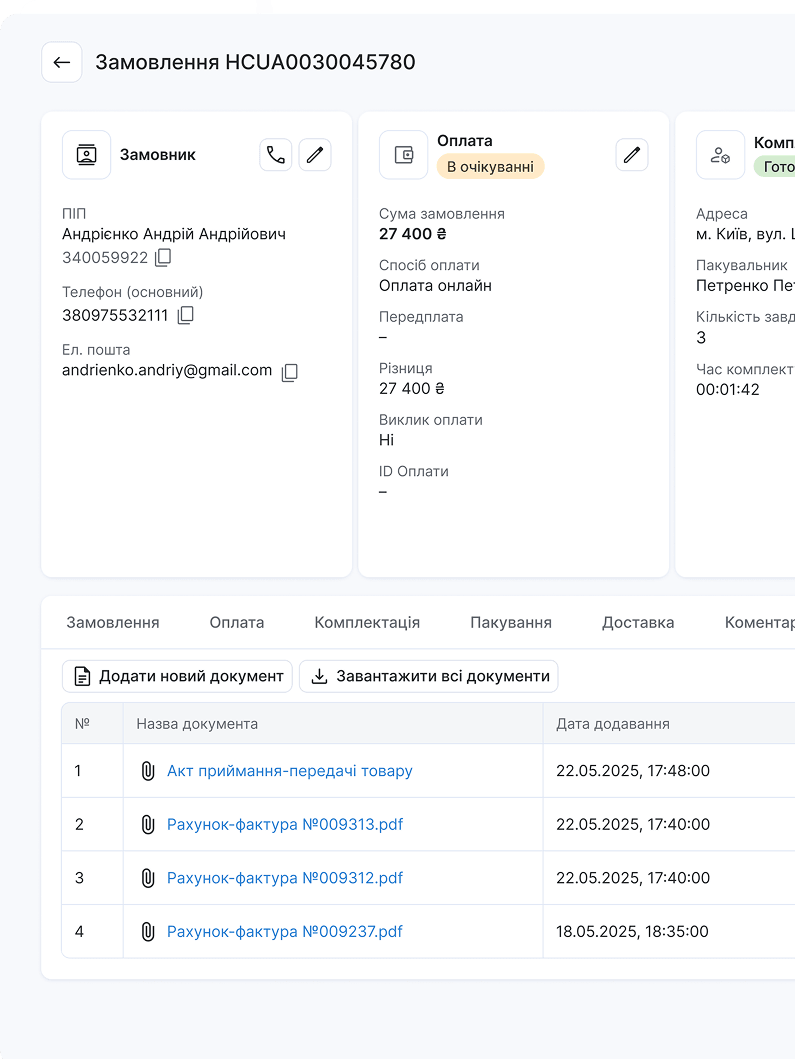This screenshot has height=1059, width=795.
Task: Select the Доставка tab
Action: click(638, 623)
